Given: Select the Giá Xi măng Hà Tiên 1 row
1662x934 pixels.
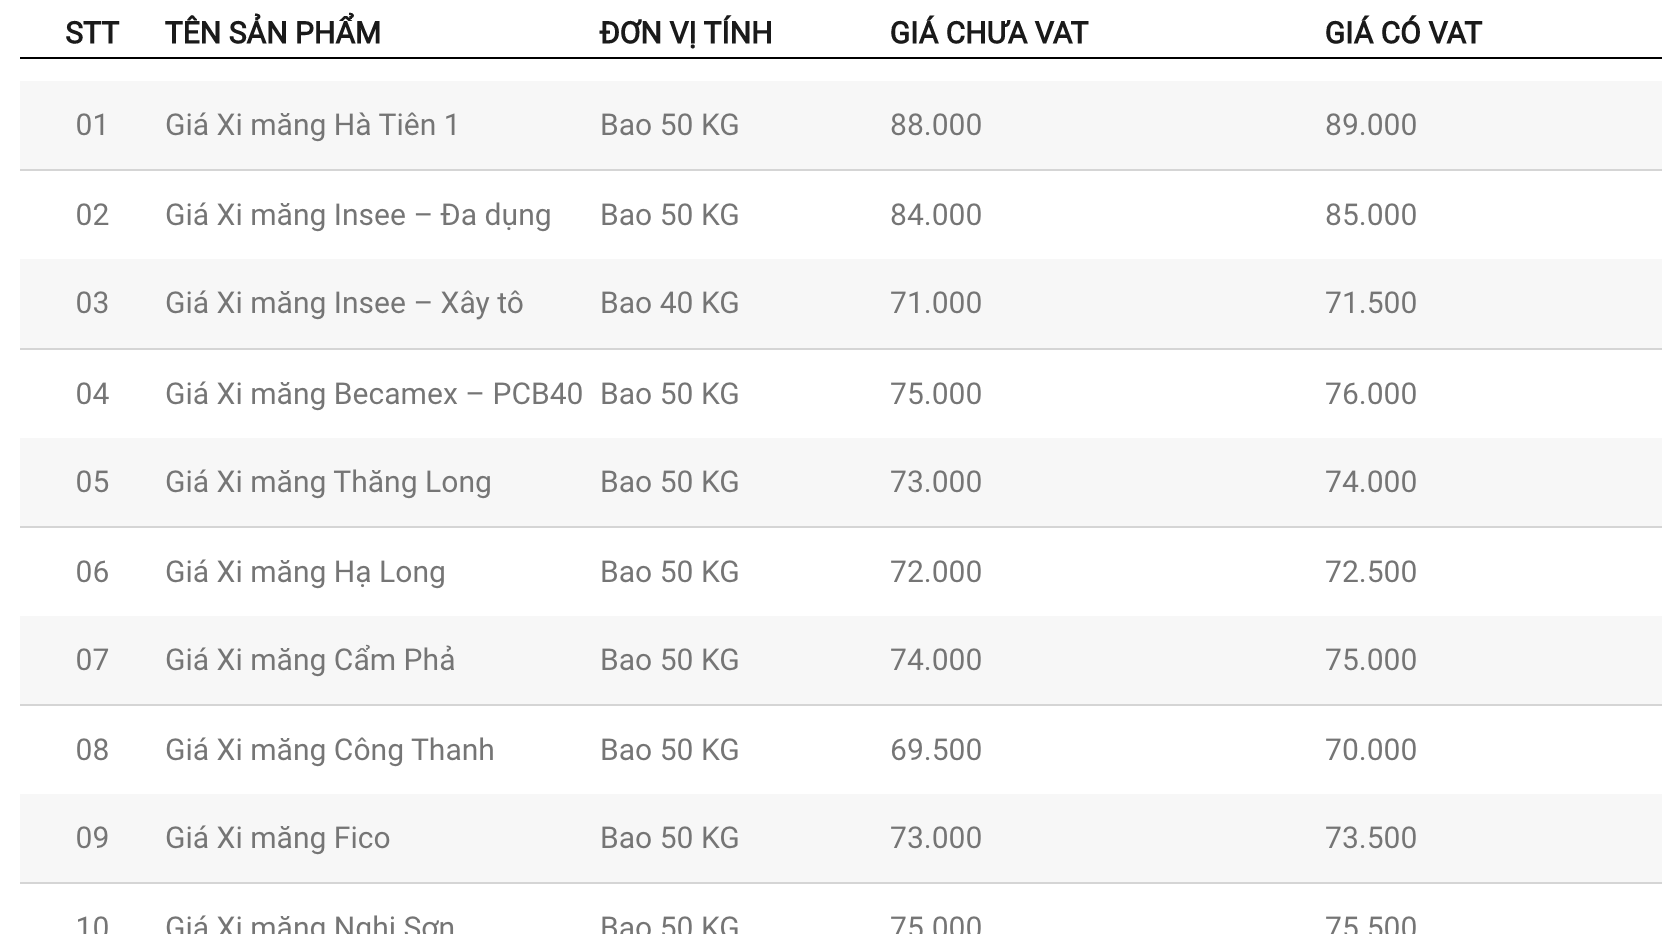Looking at the screenshot, I should tap(841, 125).
